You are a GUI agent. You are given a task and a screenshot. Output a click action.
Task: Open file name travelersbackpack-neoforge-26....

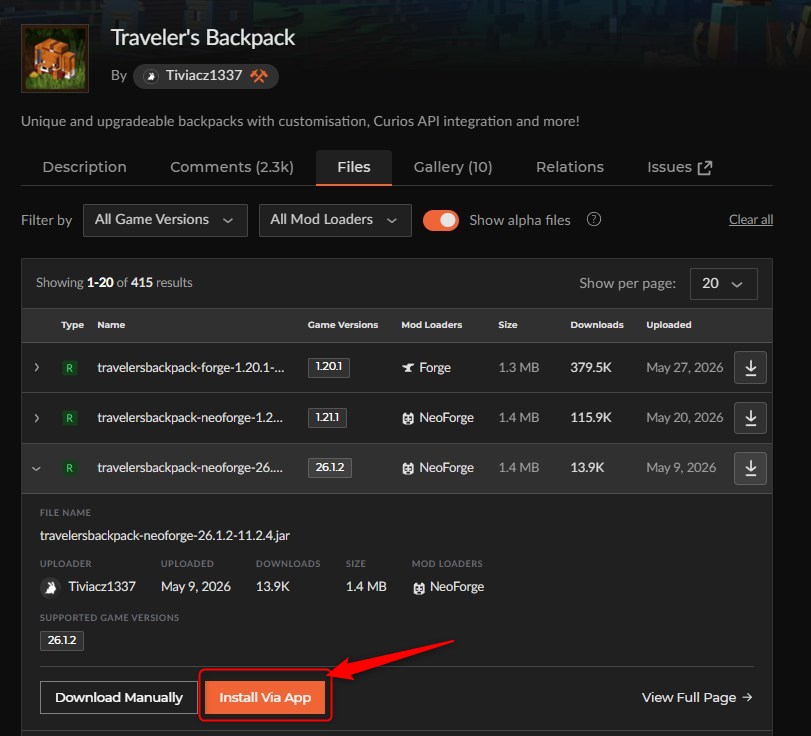[x=190, y=468]
